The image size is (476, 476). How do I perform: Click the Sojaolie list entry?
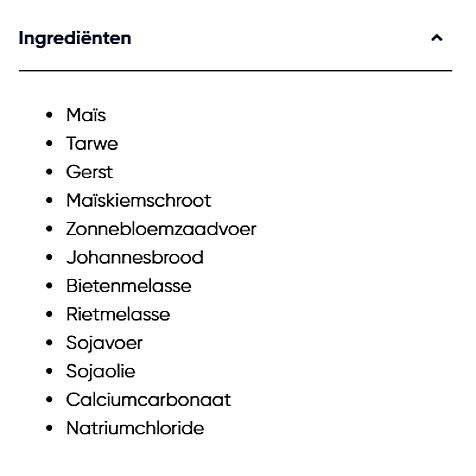pos(101,371)
